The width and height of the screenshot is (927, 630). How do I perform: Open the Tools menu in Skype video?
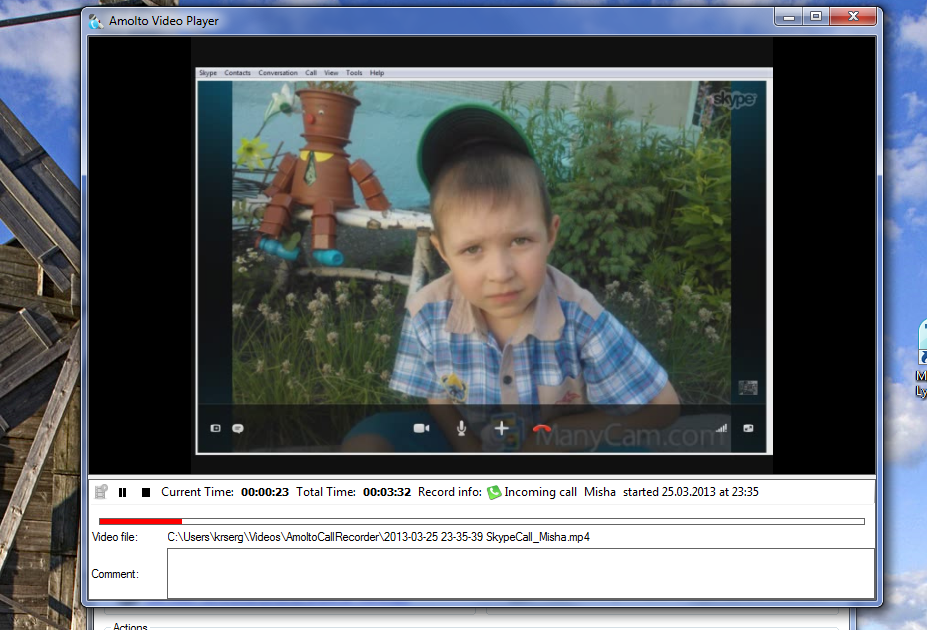point(354,73)
